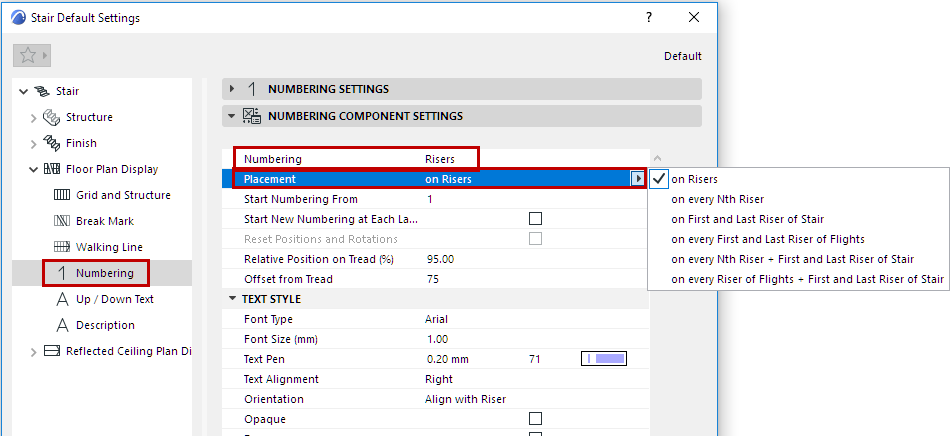Expand the Numbering Settings panel
This screenshot has width=951, height=436.
tap(232, 89)
